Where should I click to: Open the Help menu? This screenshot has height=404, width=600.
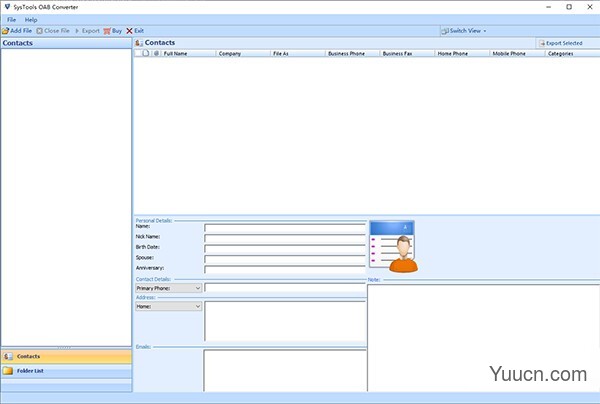(31, 20)
